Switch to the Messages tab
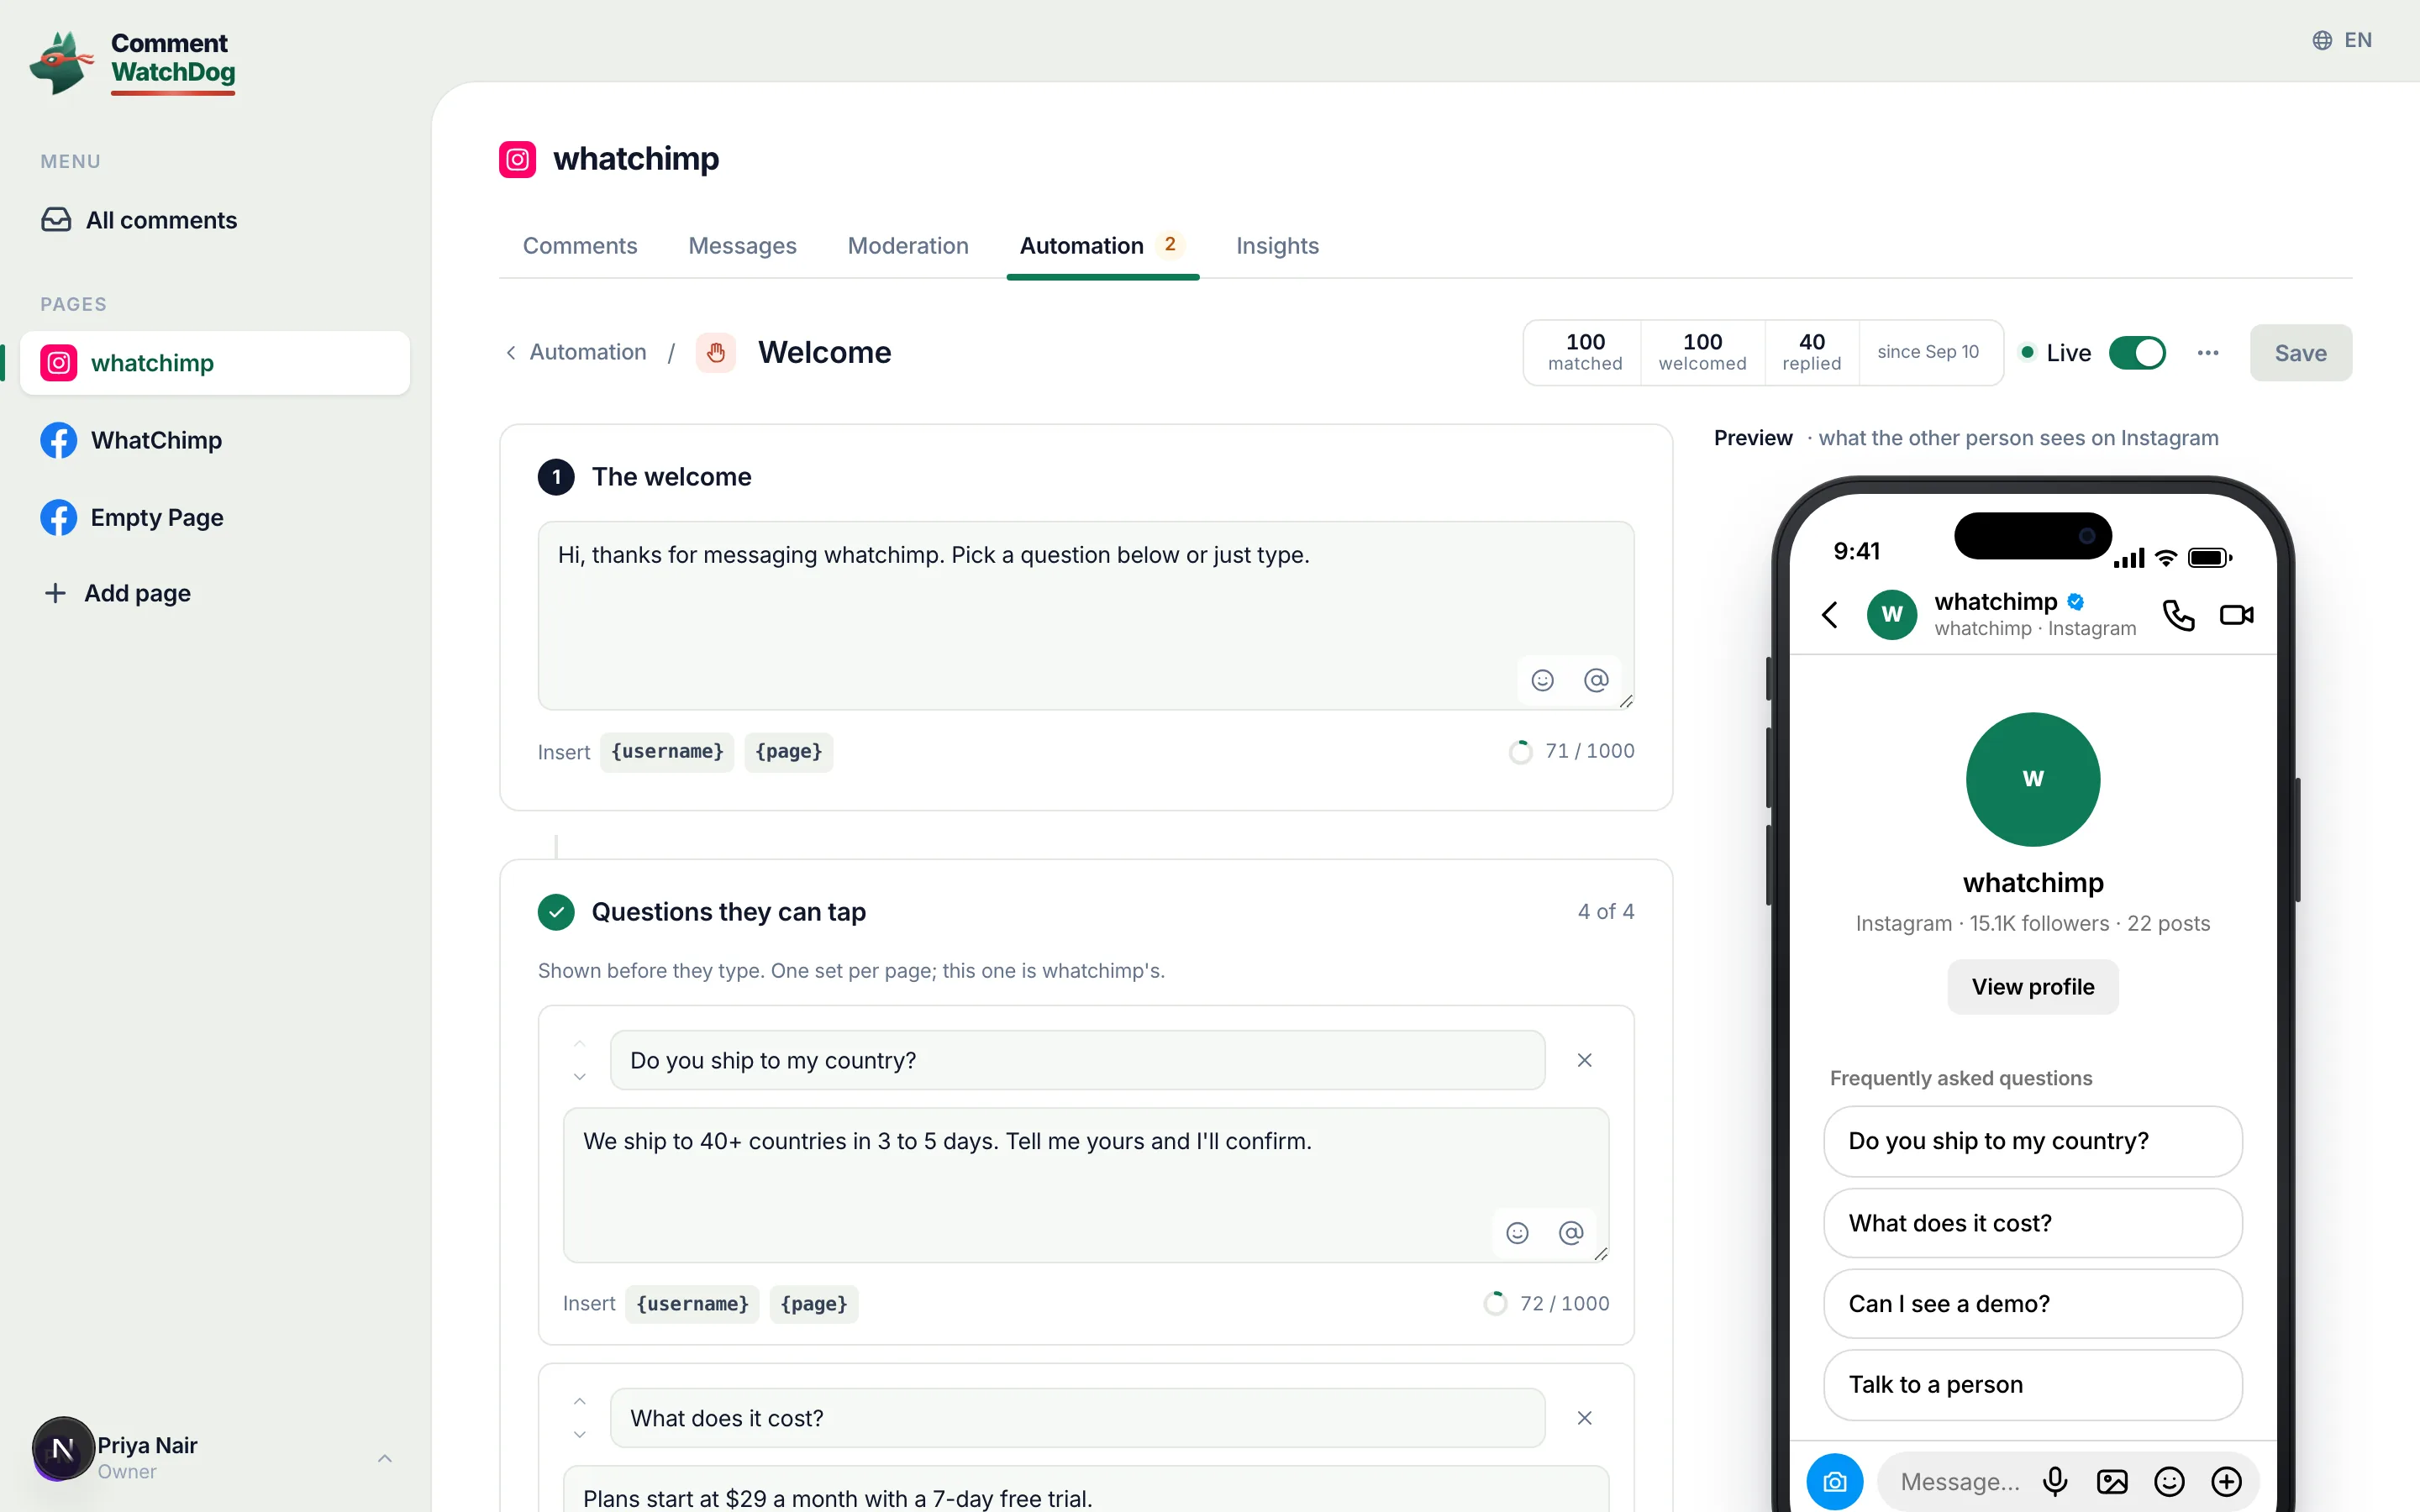The width and height of the screenshot is (2420, 1512). point(742,246)
